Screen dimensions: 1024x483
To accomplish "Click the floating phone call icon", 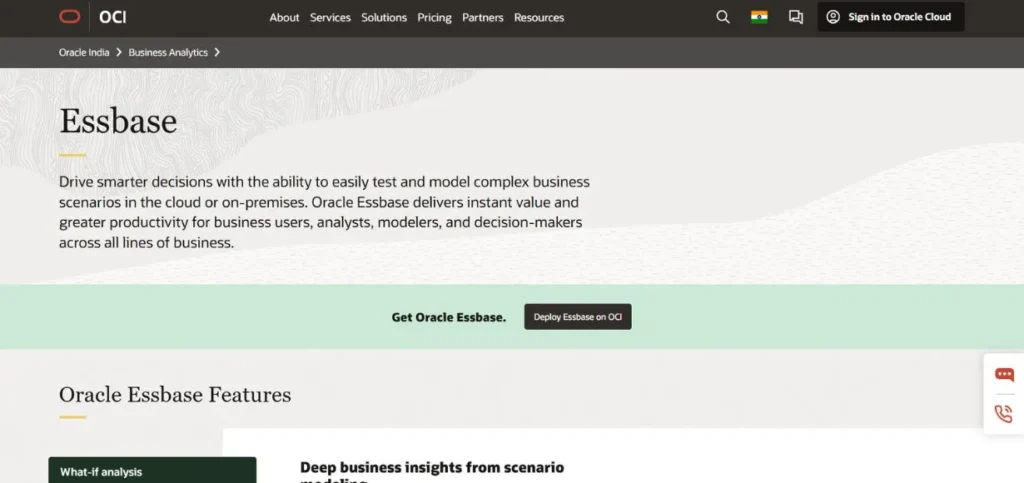I will (x=1004, y=414).
